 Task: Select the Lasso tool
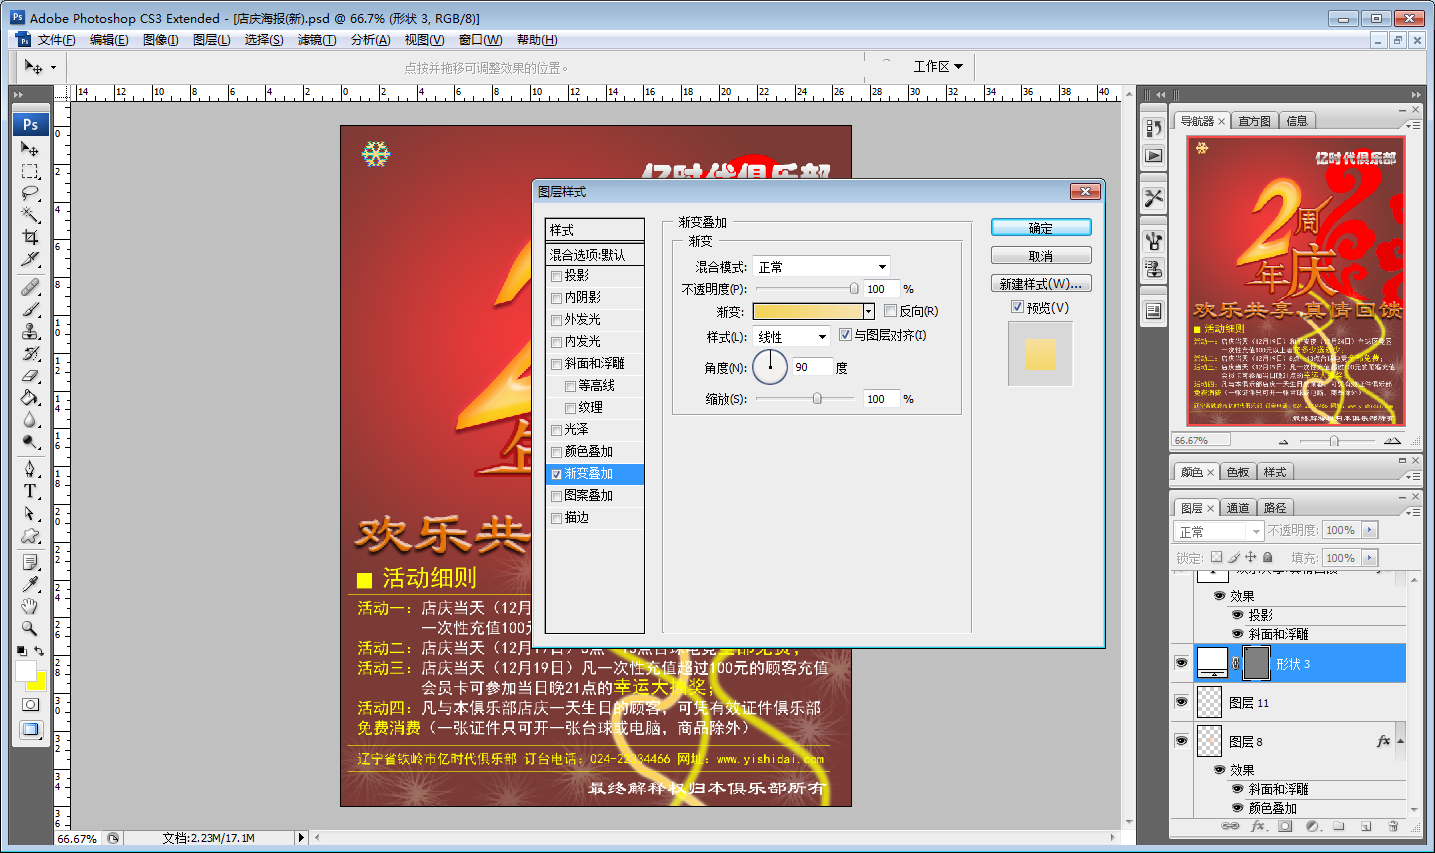point(30,193)
